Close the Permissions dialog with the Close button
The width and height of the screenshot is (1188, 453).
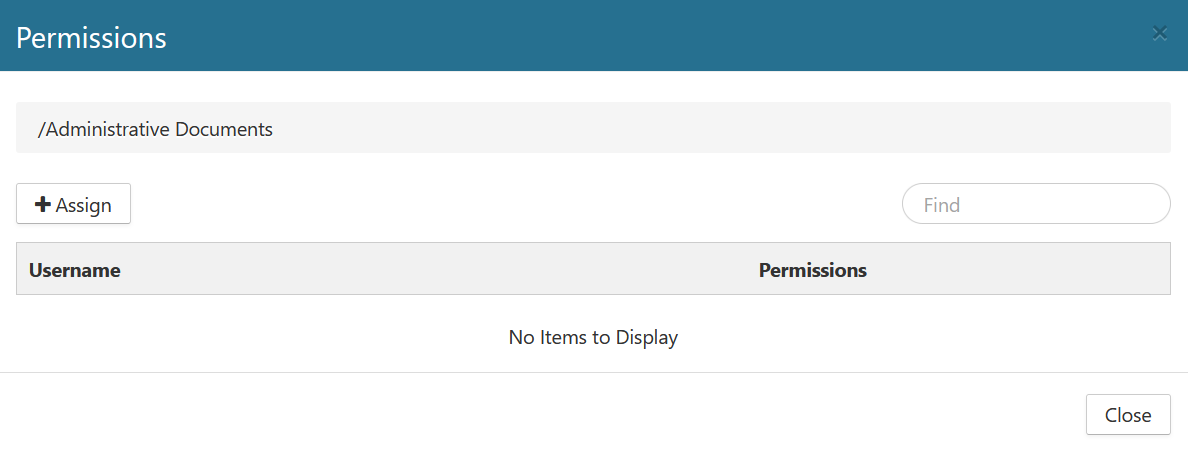pyautogui.click(x=1128, y=415)
